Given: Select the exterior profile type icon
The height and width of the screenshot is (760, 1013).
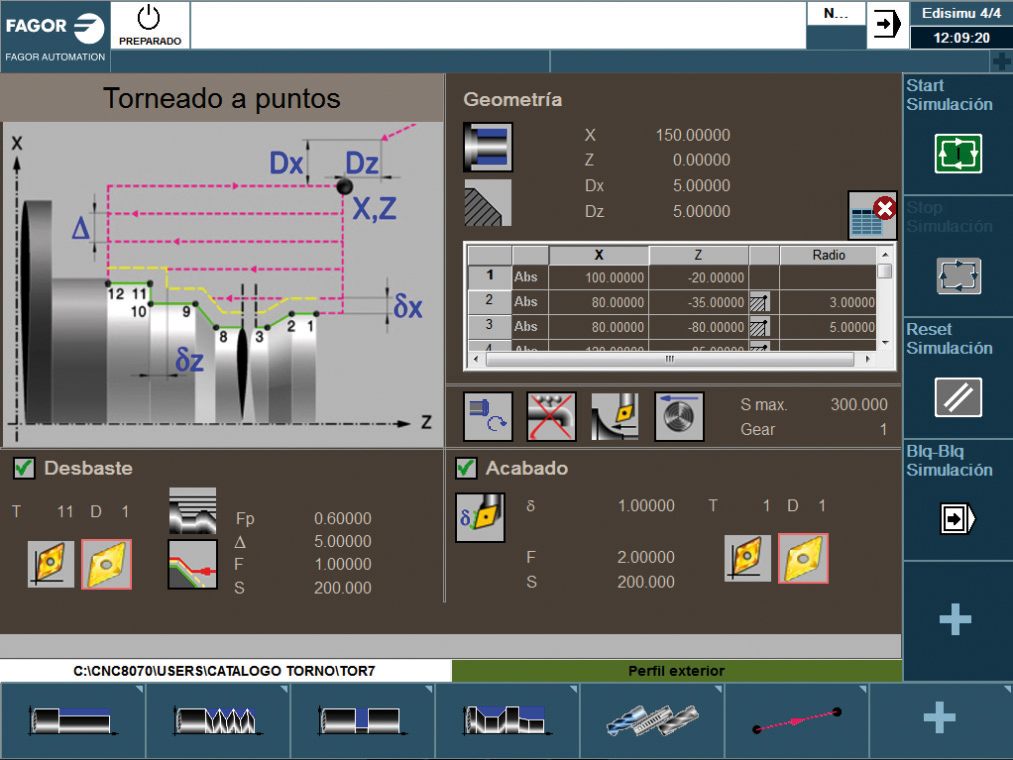Looking at the screenshot, I should 488,147.
